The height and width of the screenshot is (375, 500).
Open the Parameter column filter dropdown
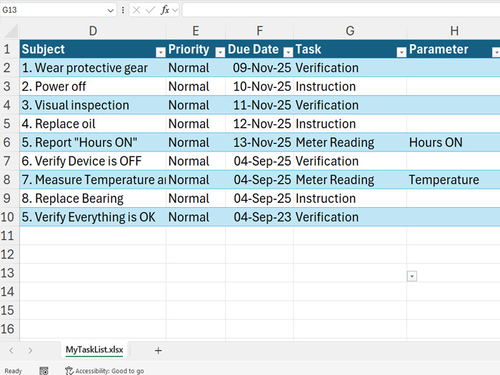pyautogui.click(x=496, y=52)
